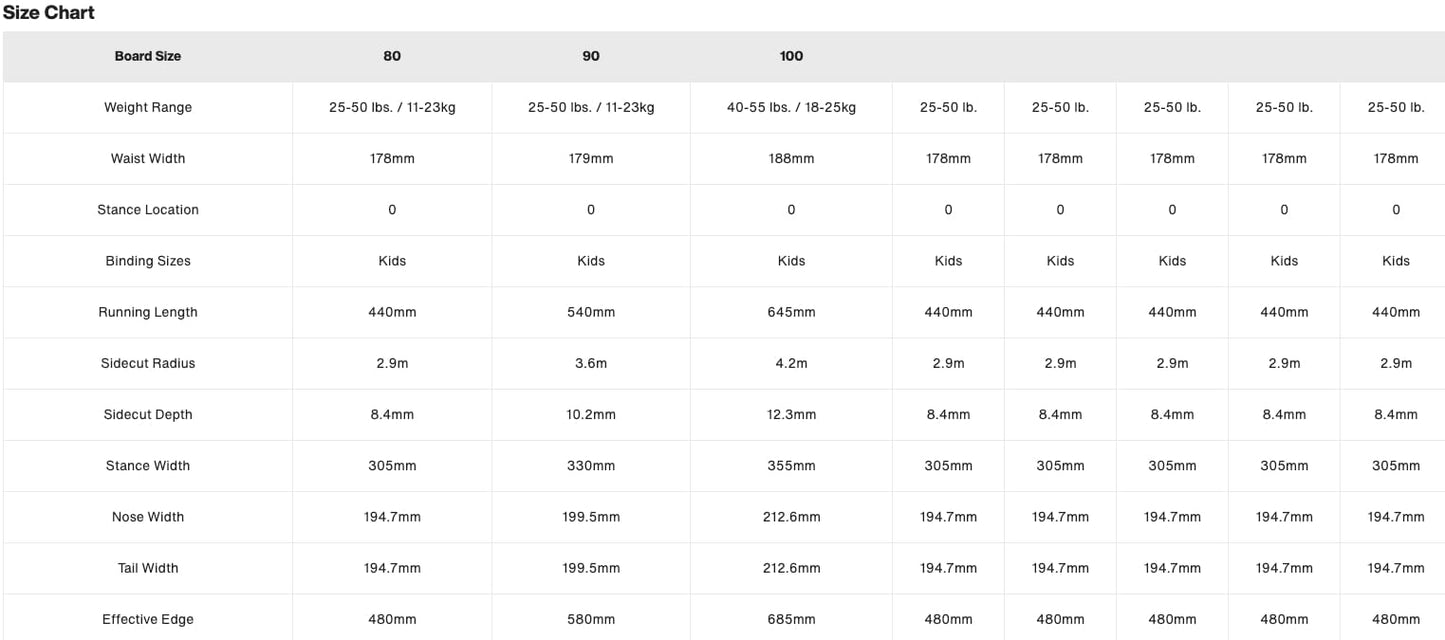Image resolution: width=1445 pixels, height=640 pixels.
Task: Select the Weight Range row label
Action: click(x=148, y=107)
